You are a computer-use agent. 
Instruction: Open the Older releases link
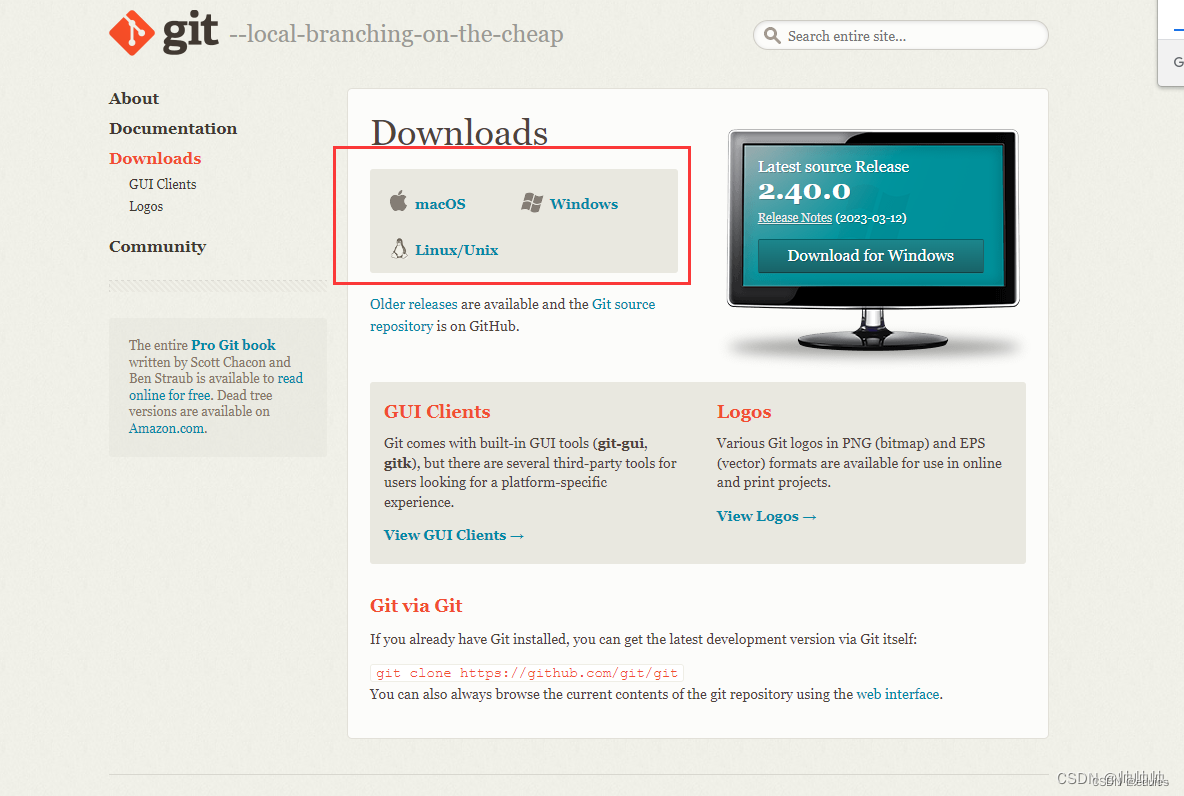413,304
